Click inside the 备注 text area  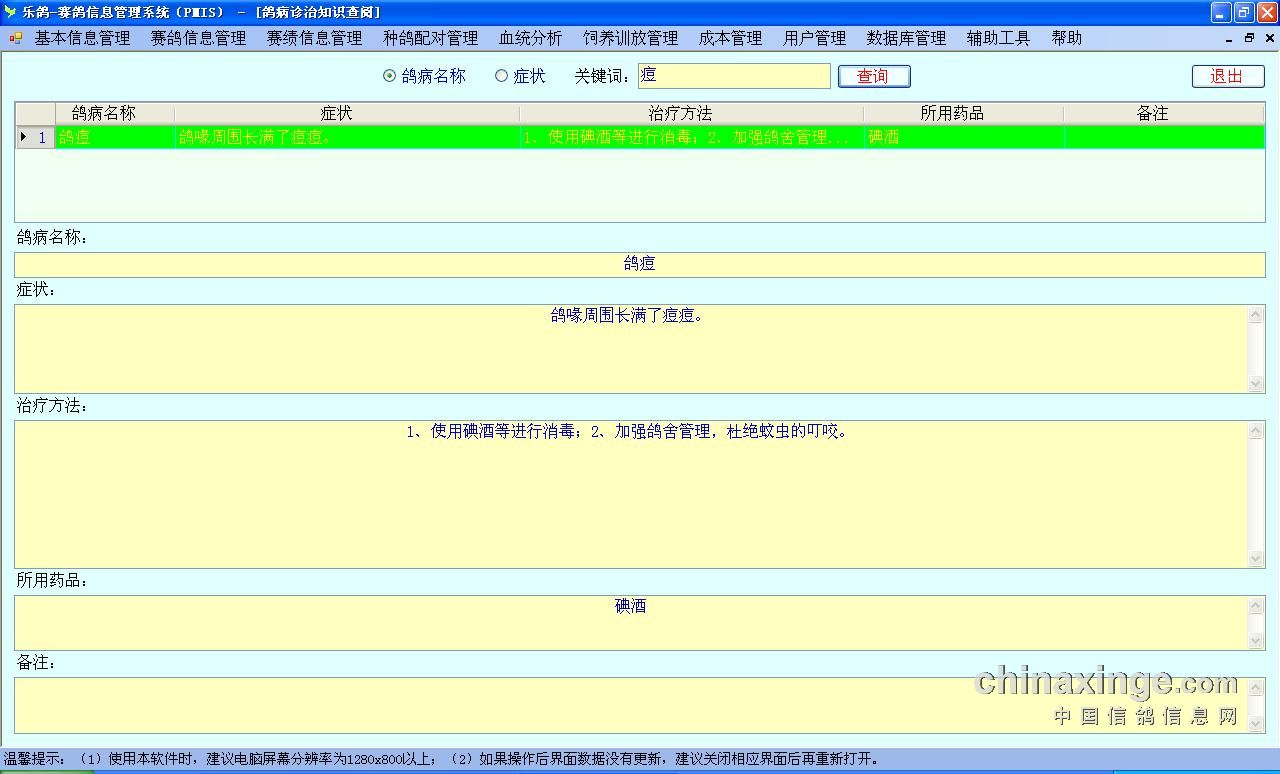631,705
